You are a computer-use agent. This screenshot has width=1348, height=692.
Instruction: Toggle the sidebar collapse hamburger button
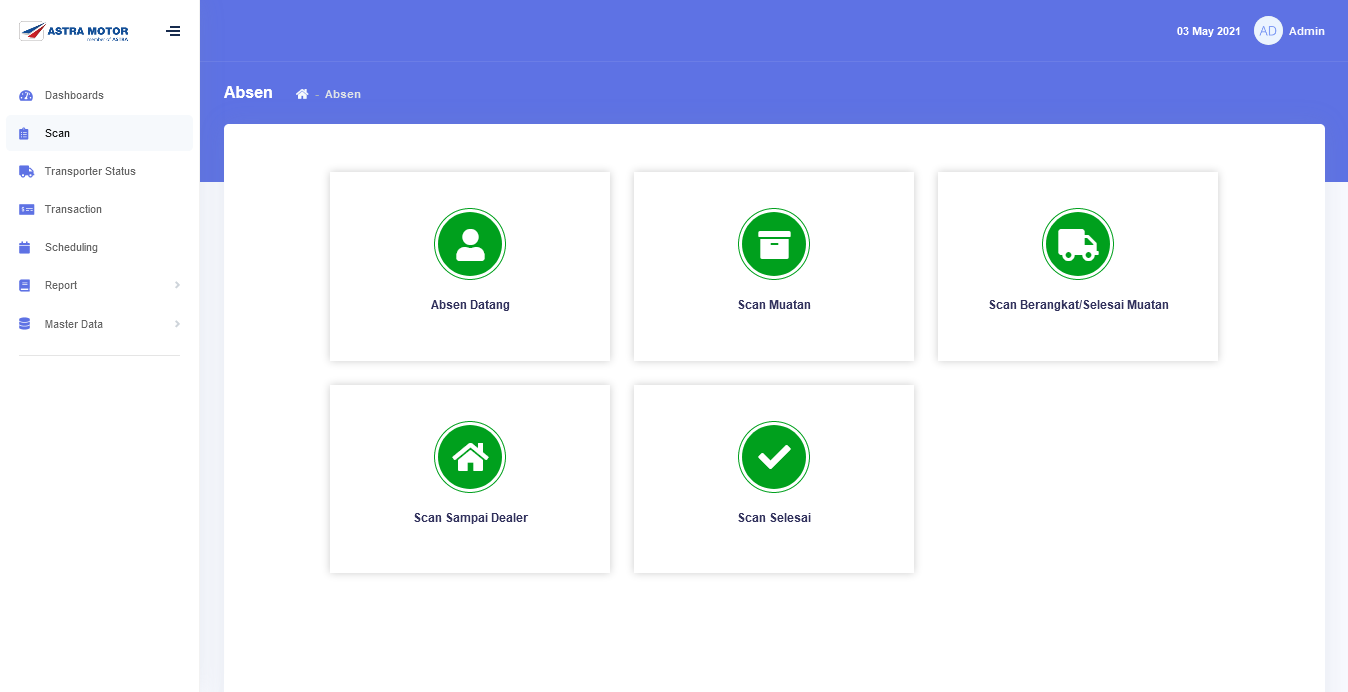click(x=173, y=31)
